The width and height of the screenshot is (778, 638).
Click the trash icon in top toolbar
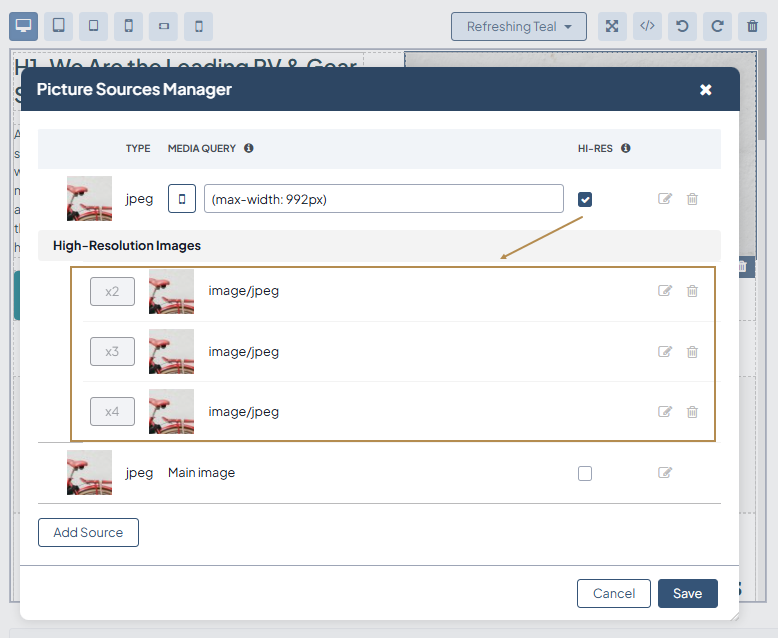point(752,26)
